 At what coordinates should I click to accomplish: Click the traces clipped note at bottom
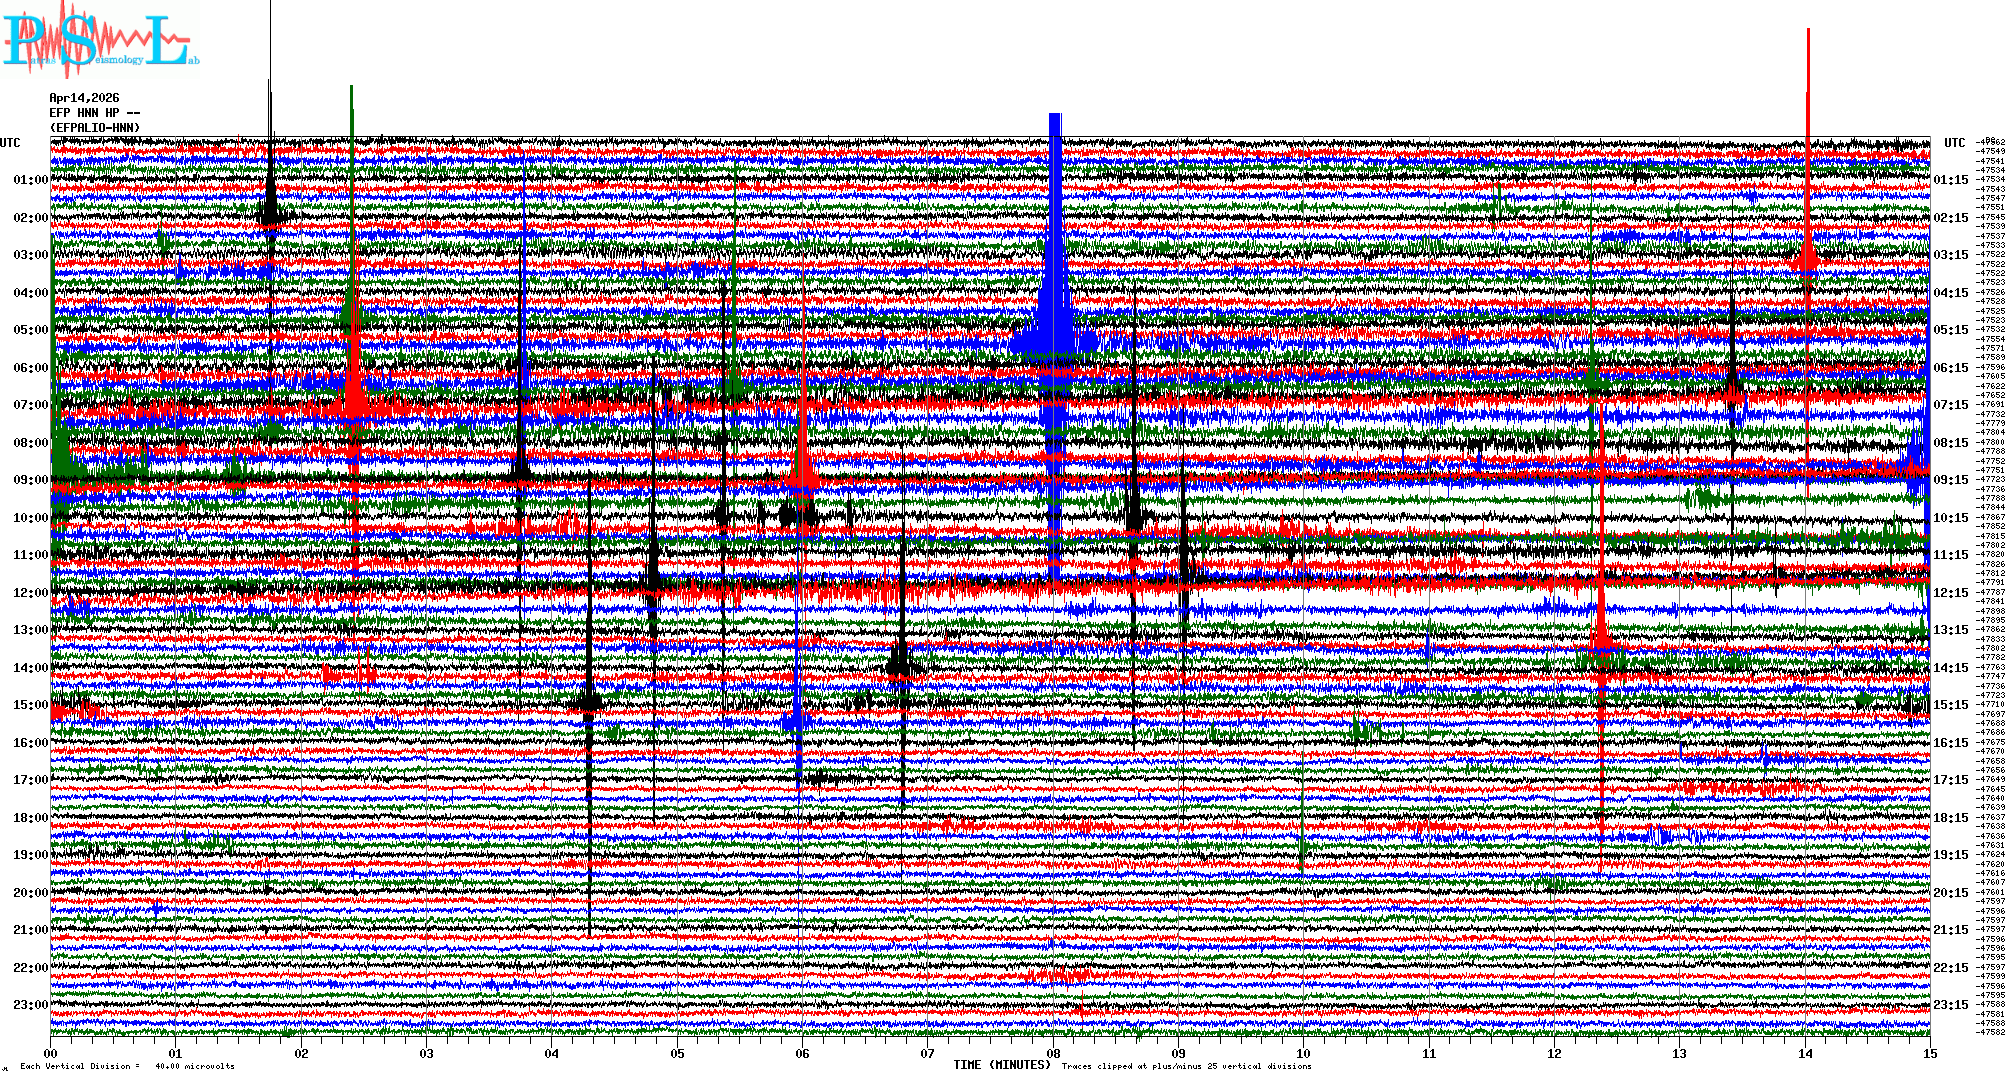click(x=1186, y=1066)
